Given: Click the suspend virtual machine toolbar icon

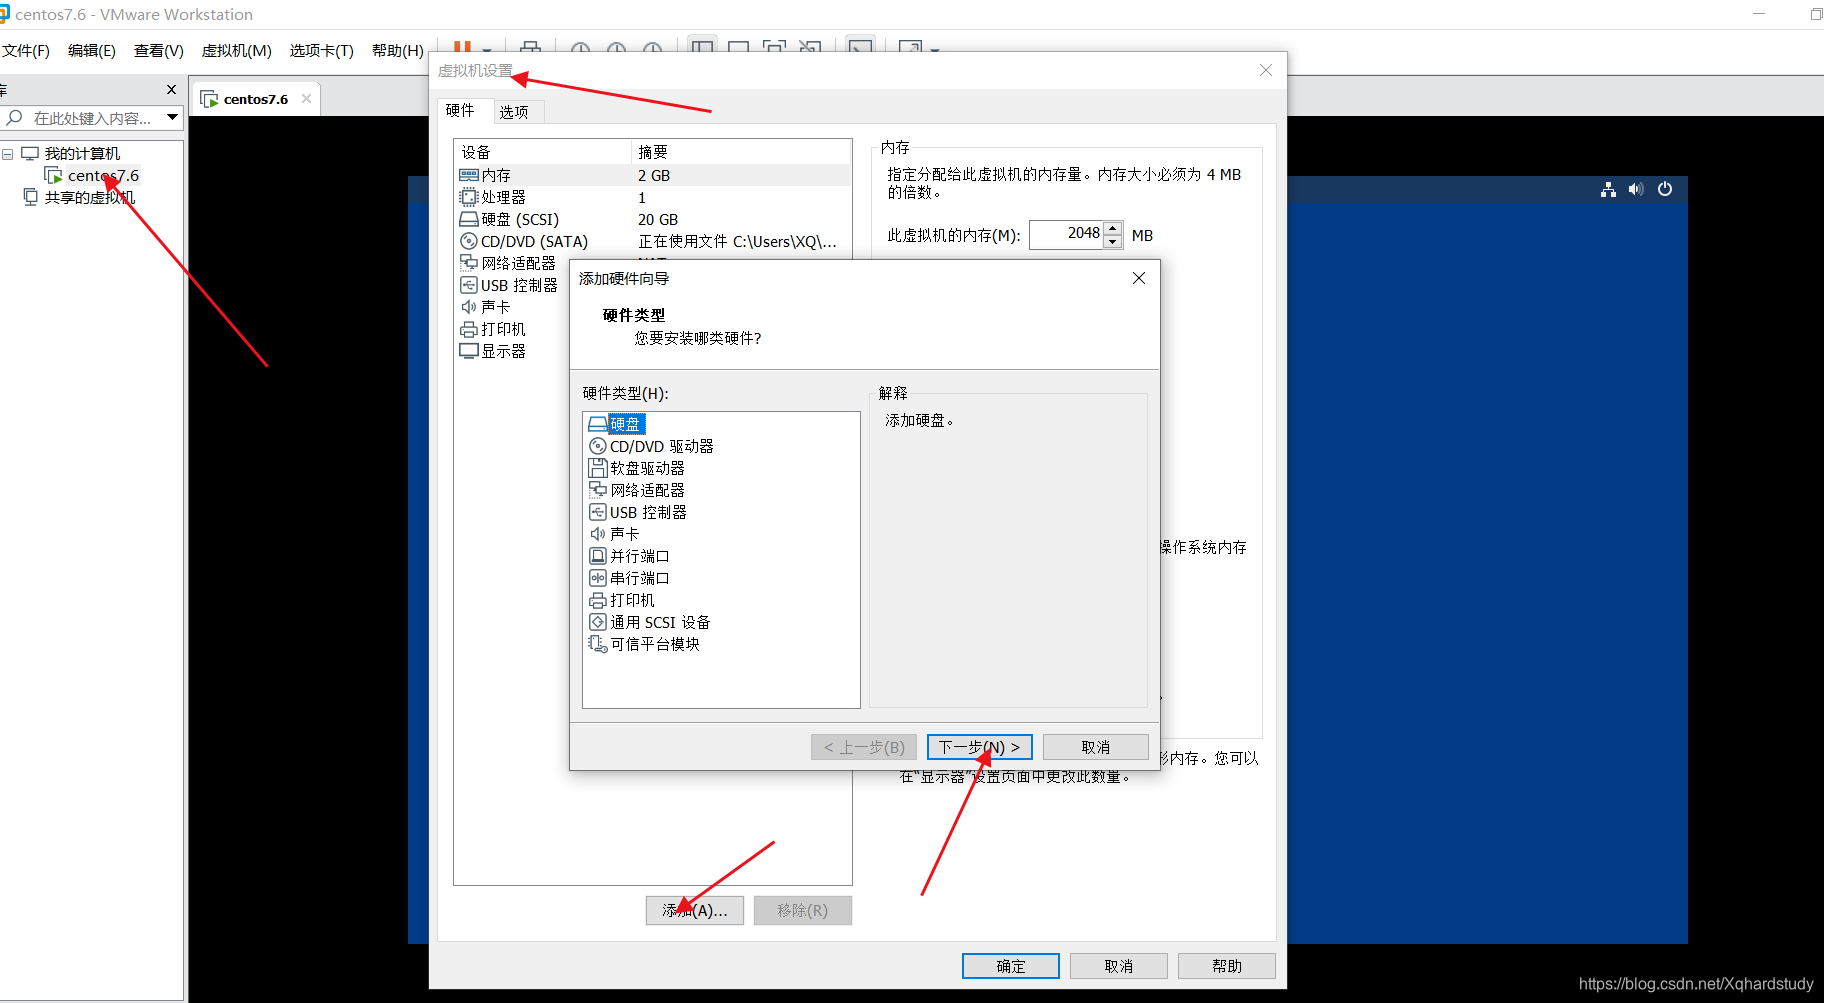Looking at the screenshot, I should click(x=462, y=47).
